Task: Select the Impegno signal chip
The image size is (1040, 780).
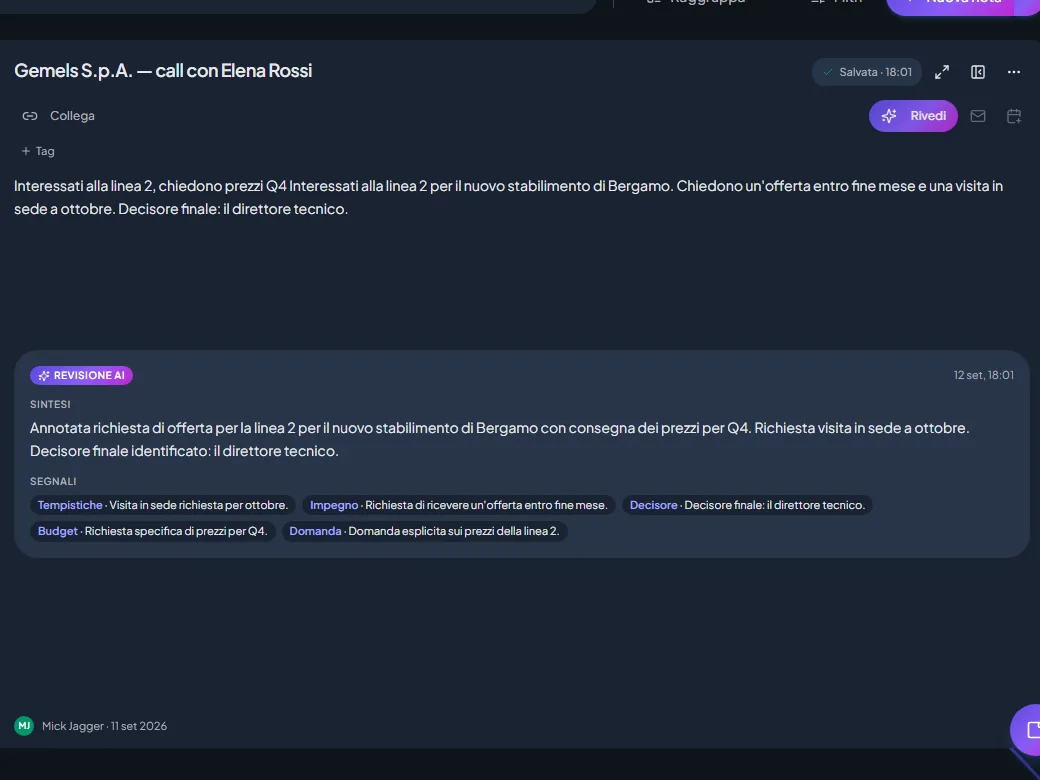Action: tap(459, 505)
